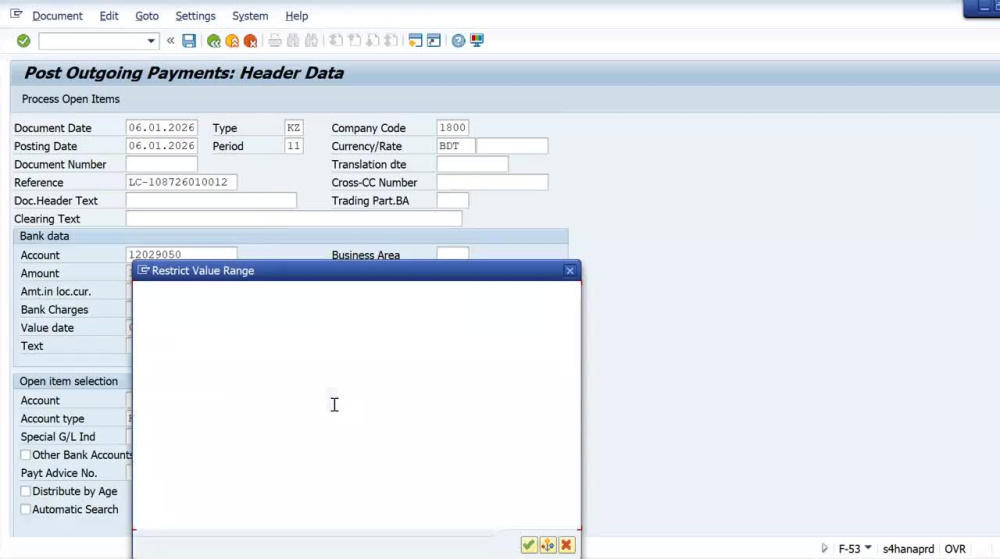Toggle the Distribute by Age checkbox
The width and height of the screenshot is (1000, 559).
26,491
